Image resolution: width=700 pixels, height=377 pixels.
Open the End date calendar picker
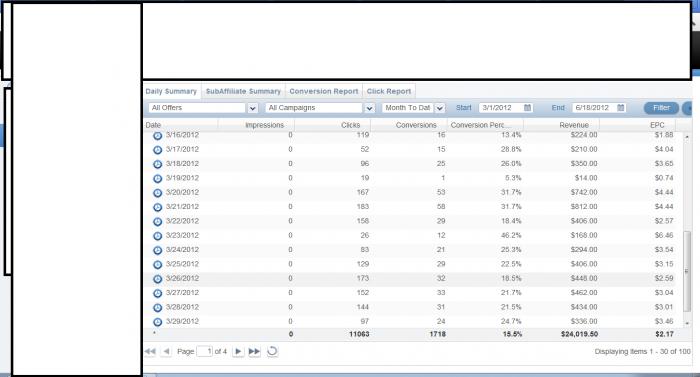pos(621,108)
